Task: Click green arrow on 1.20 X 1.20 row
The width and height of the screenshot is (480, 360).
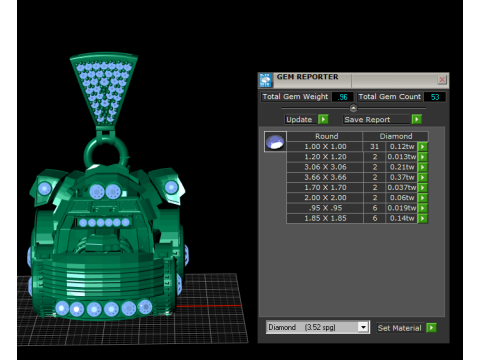Action: coord(423,157)
